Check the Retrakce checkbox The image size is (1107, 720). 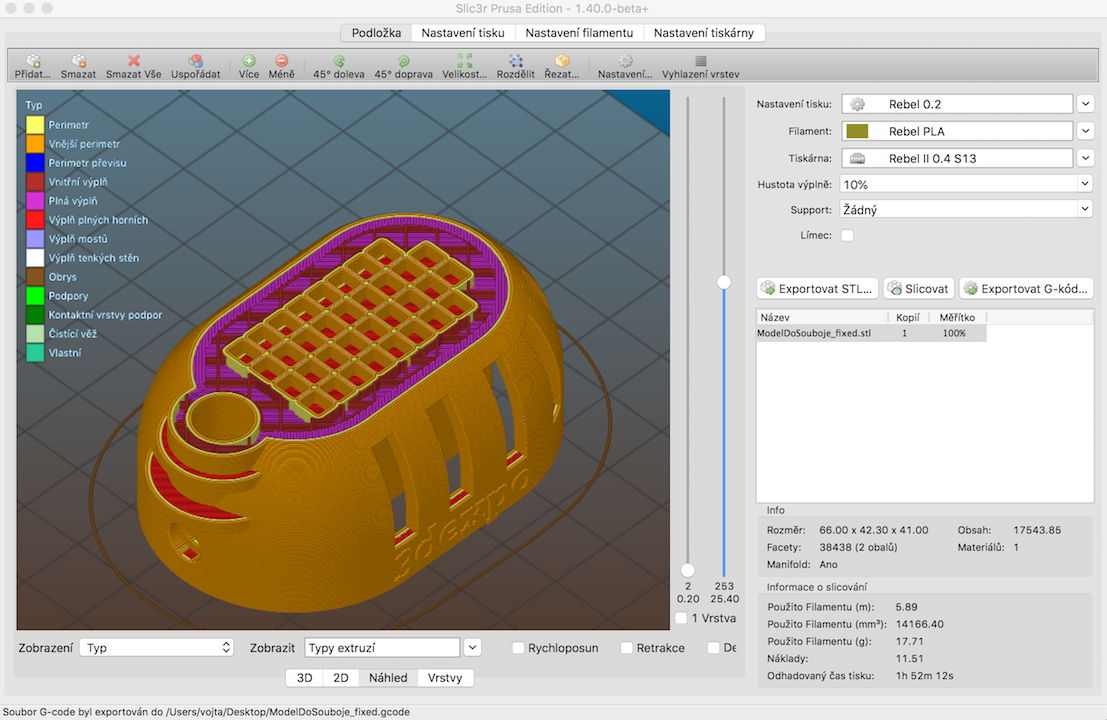point(627,648)
